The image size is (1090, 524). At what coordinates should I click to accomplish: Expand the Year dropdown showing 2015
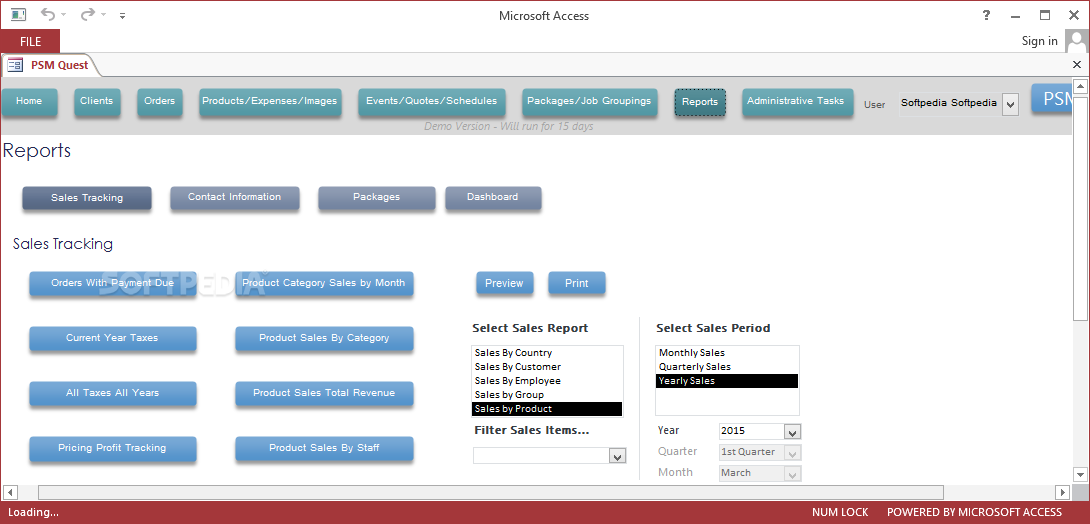(792, 432)
